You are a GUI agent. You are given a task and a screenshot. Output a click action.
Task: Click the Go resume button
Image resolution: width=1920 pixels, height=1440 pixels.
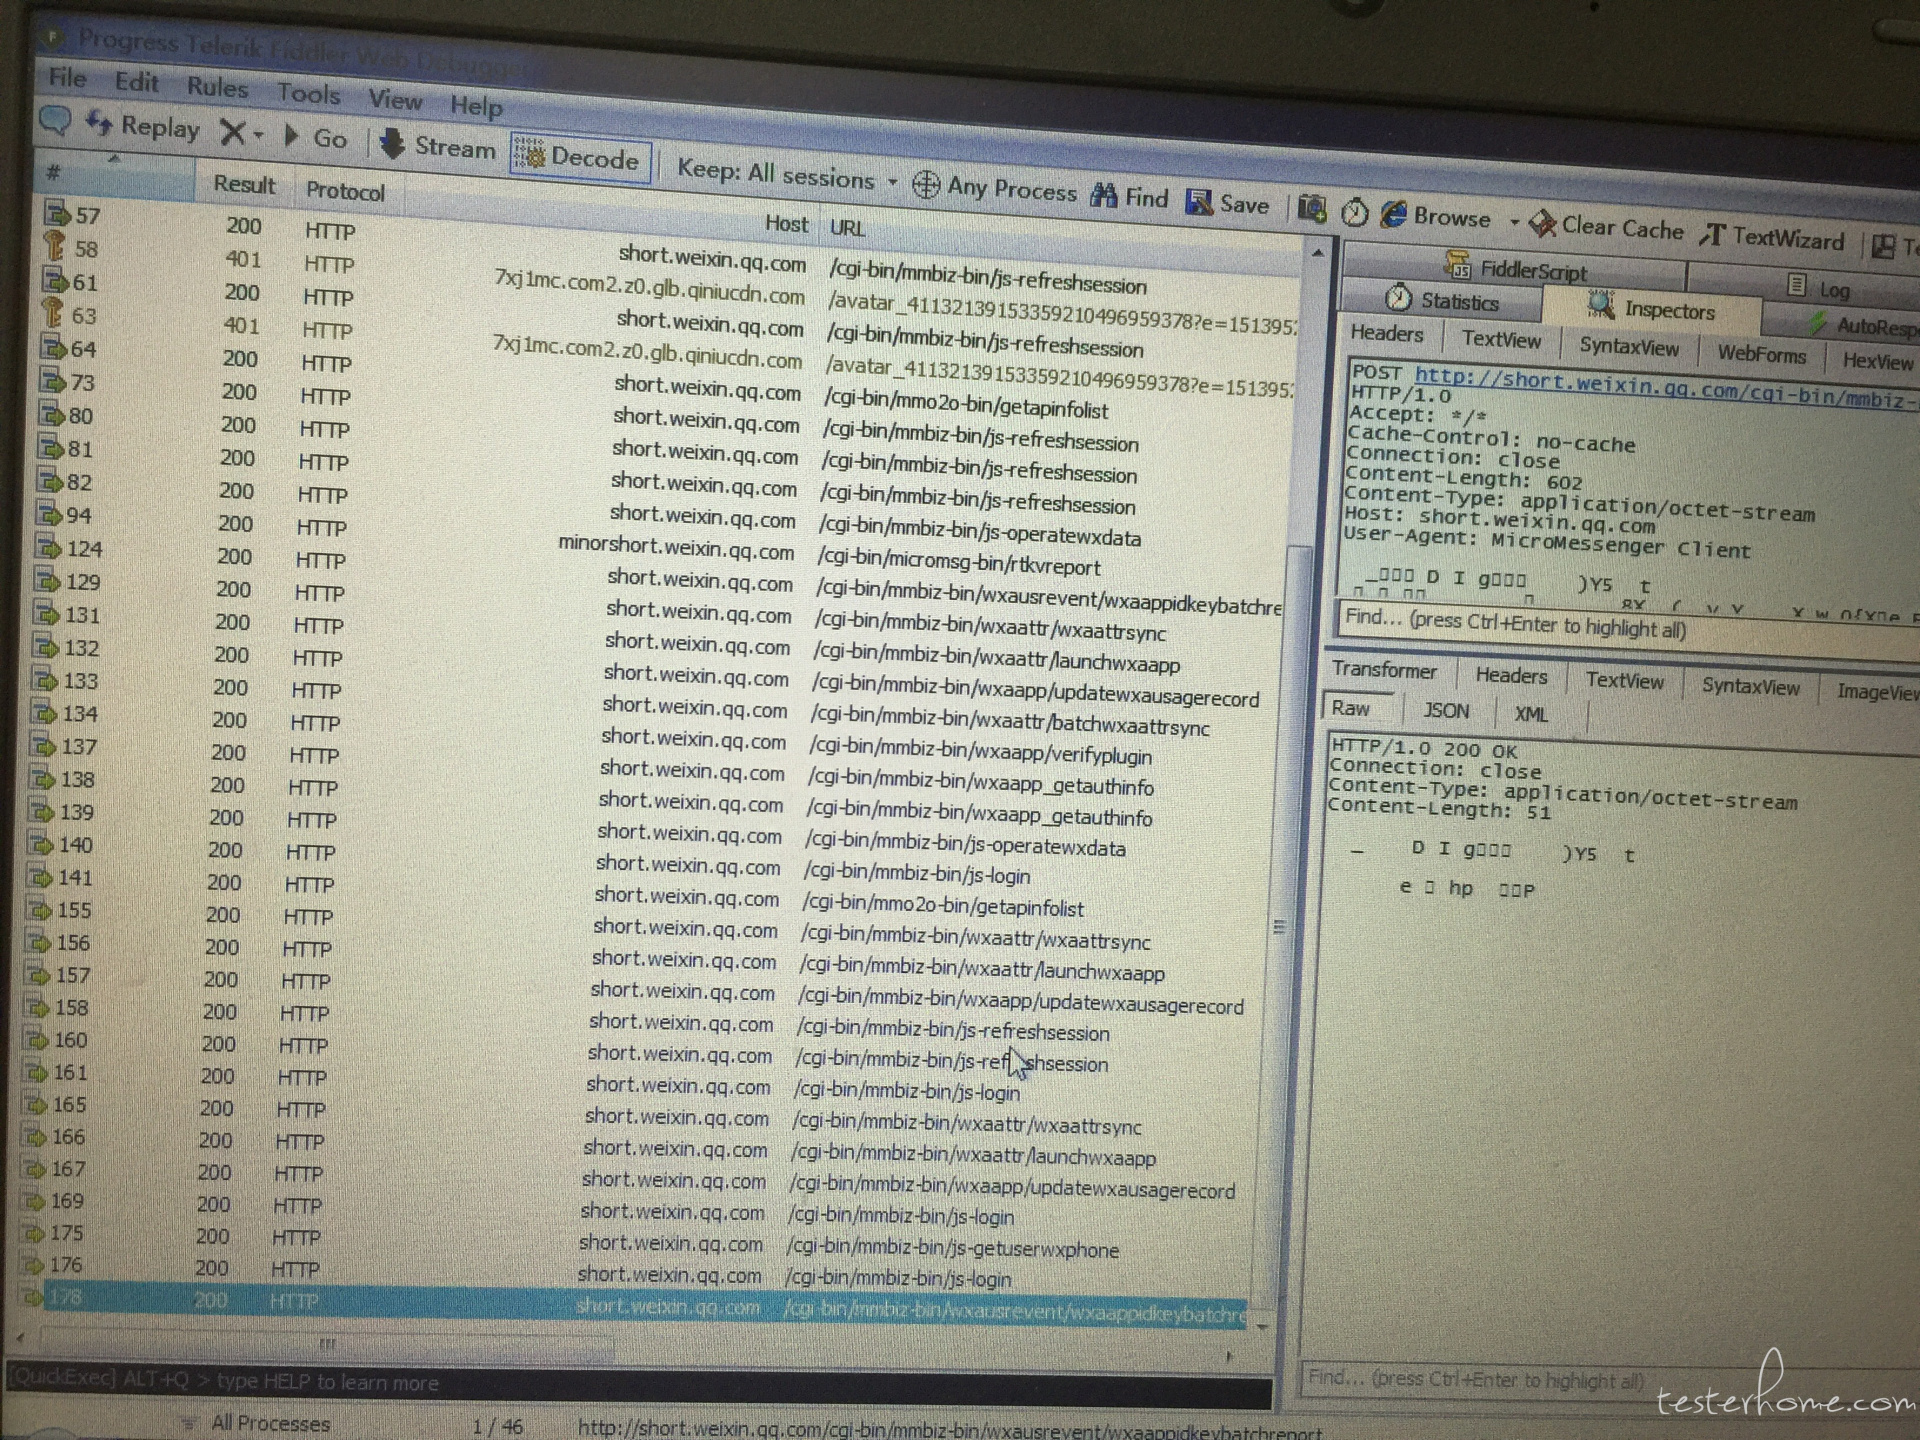315,137
